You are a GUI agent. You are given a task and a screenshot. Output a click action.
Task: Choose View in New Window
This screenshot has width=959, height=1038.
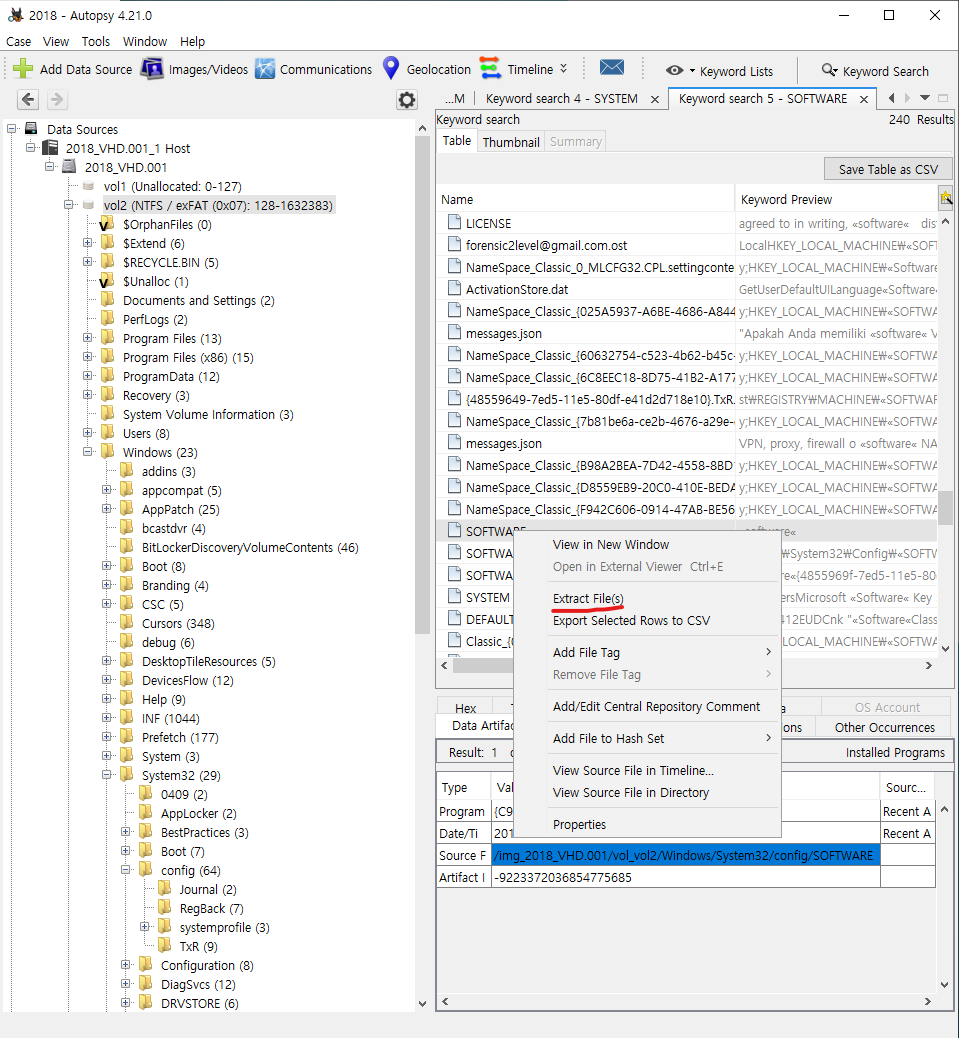click(611, 544)
